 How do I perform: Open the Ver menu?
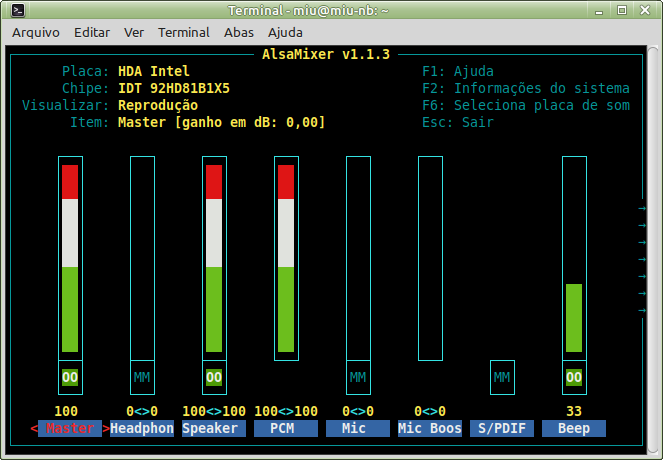pos(134,33)
